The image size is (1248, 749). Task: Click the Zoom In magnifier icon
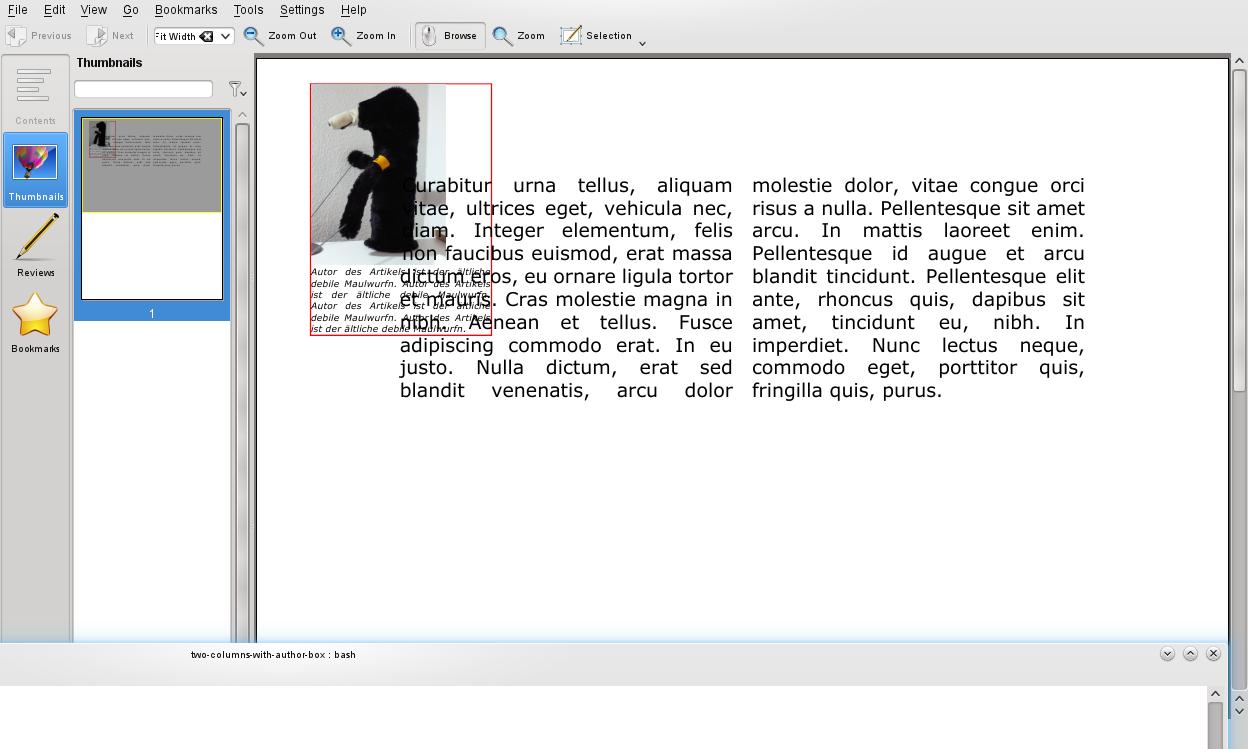coord(341,36)
